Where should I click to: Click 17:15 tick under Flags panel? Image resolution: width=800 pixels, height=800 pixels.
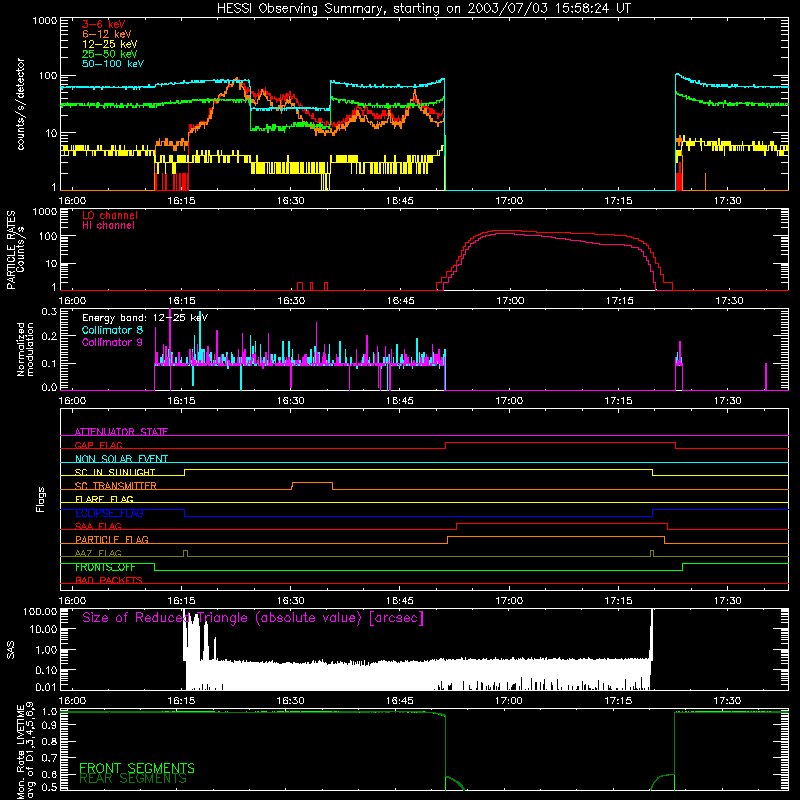pos(618,601)
